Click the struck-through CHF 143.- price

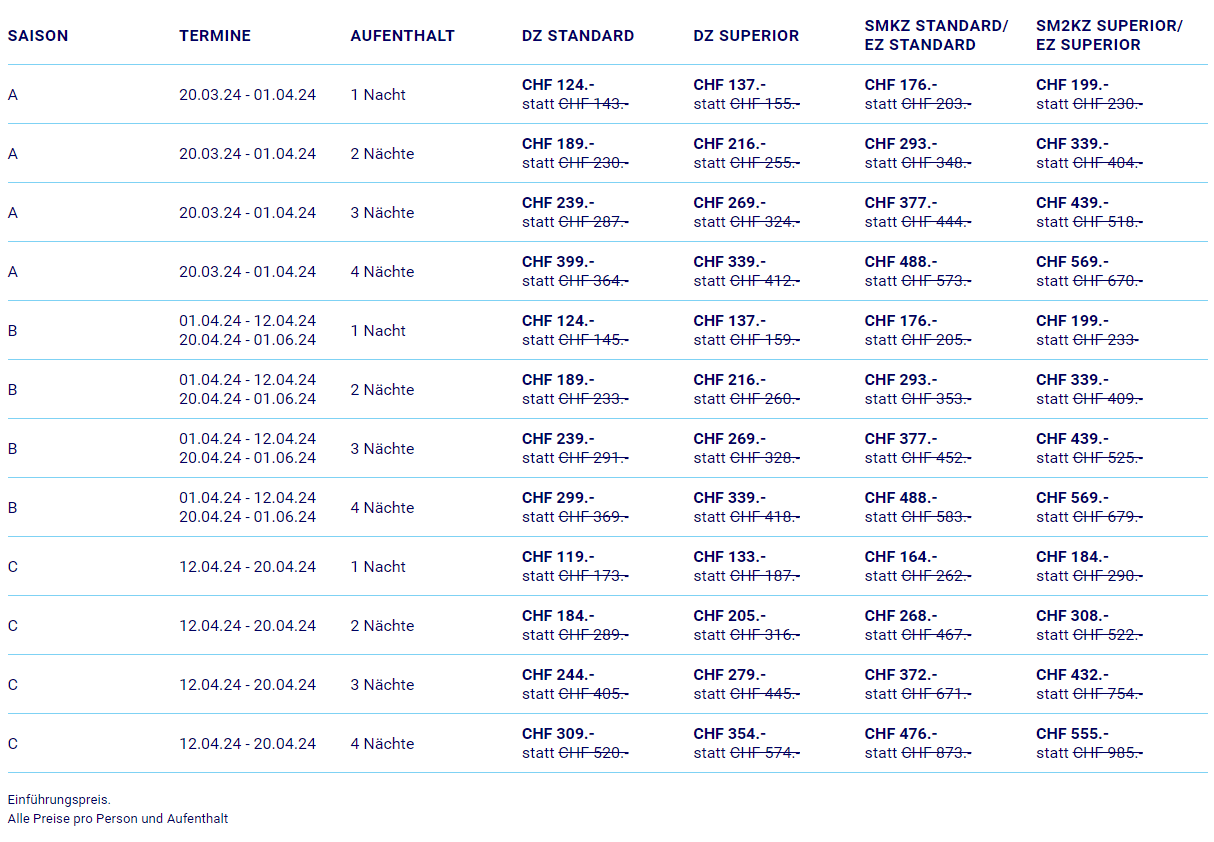(x=593, y=104)
